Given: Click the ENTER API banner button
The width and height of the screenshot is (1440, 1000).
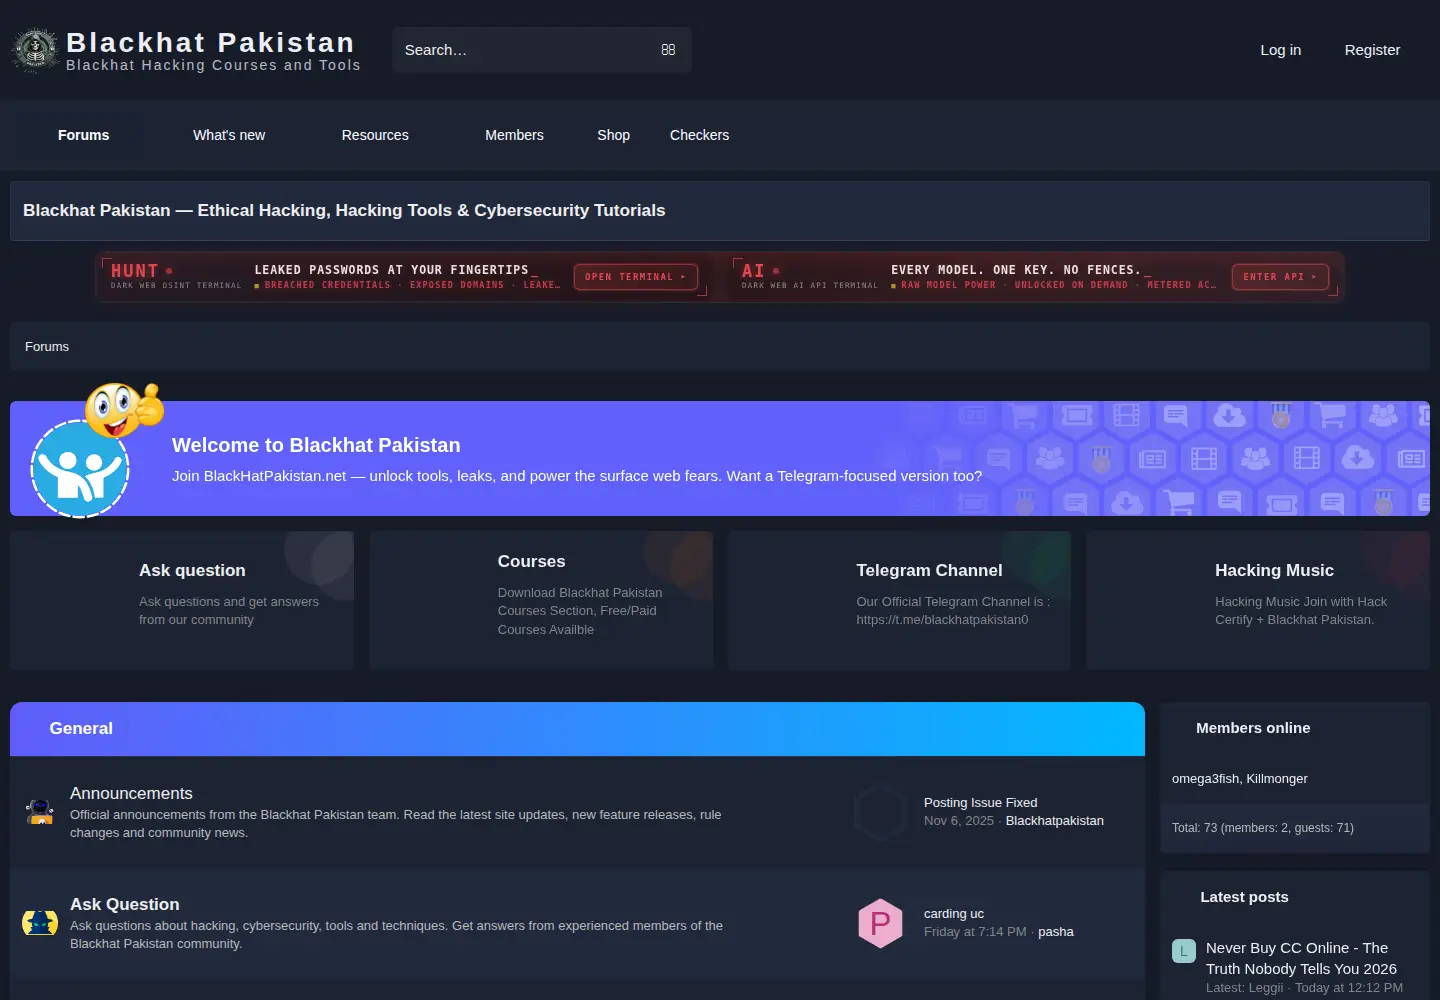Looking at the screenshot, I should [1280, 277].
